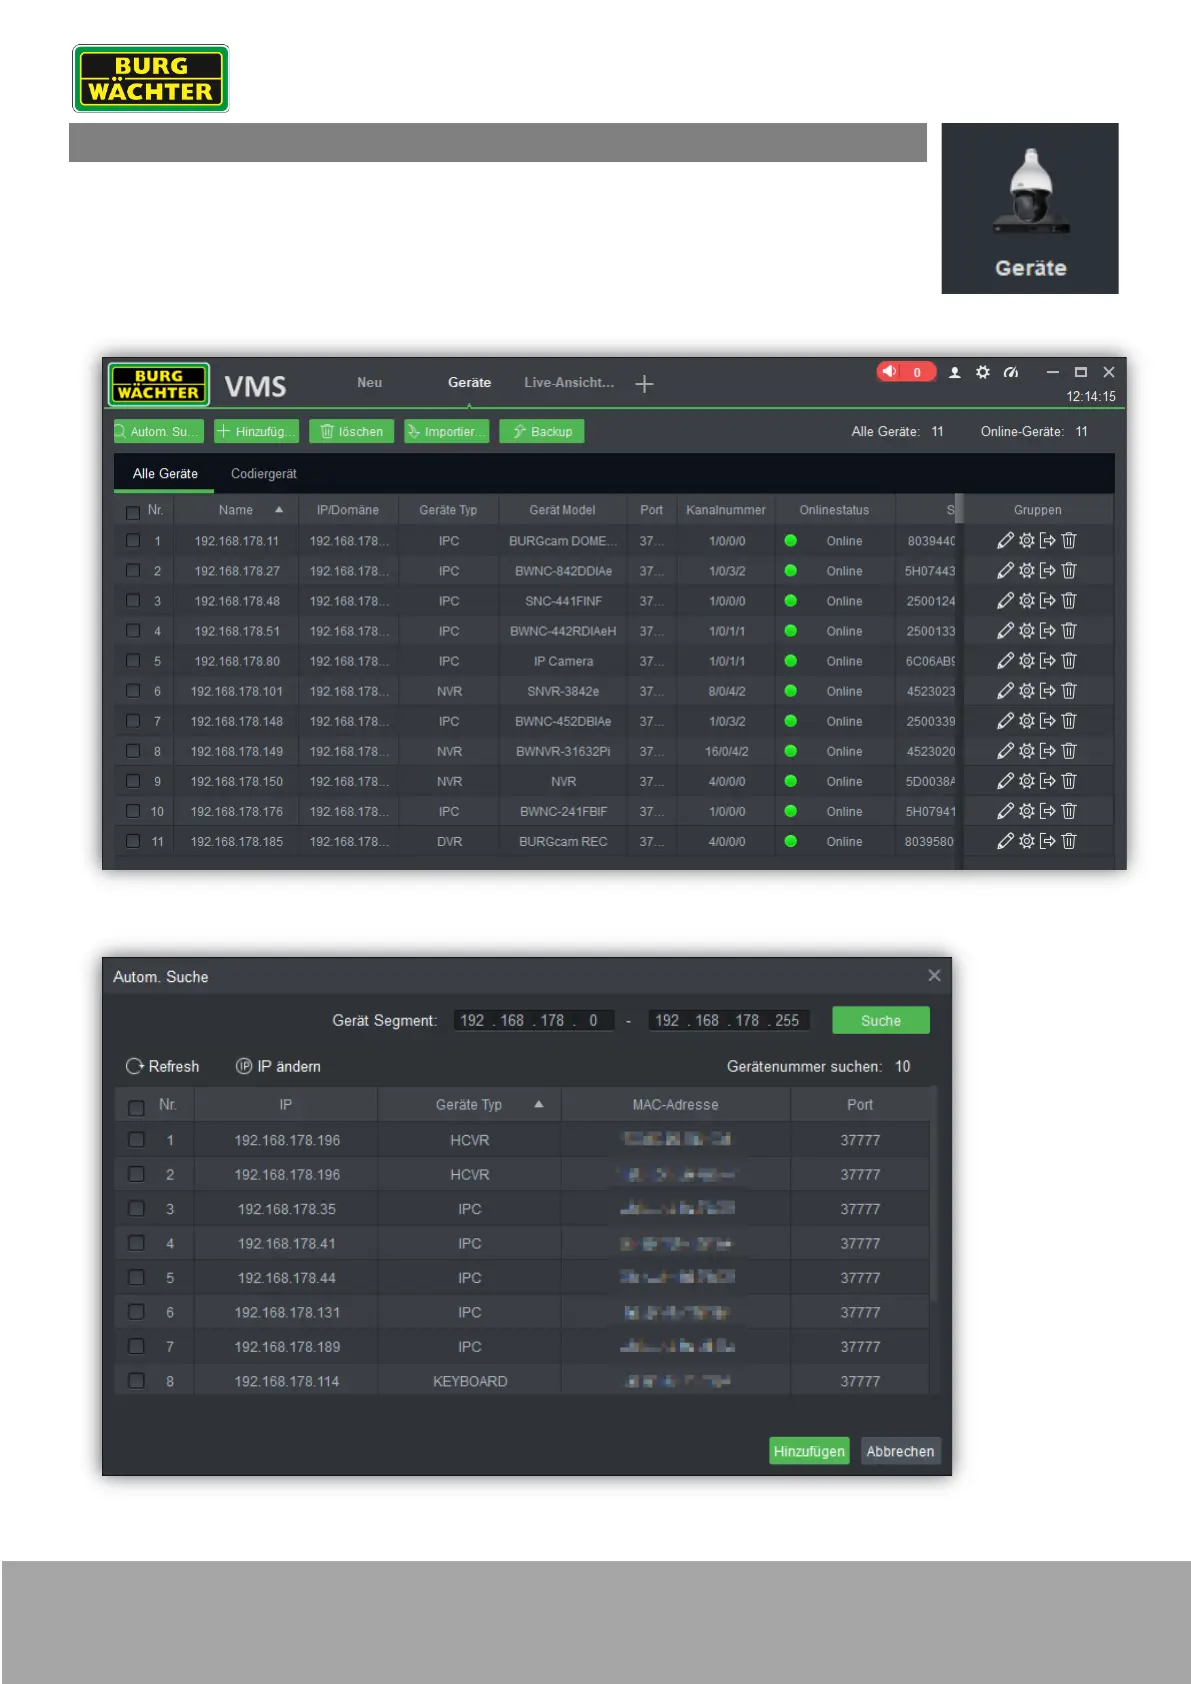The width and height of the screenshot is (1191, 1684).
Task: Sort device list by Name column arrow
Action: tap(279, 510)
